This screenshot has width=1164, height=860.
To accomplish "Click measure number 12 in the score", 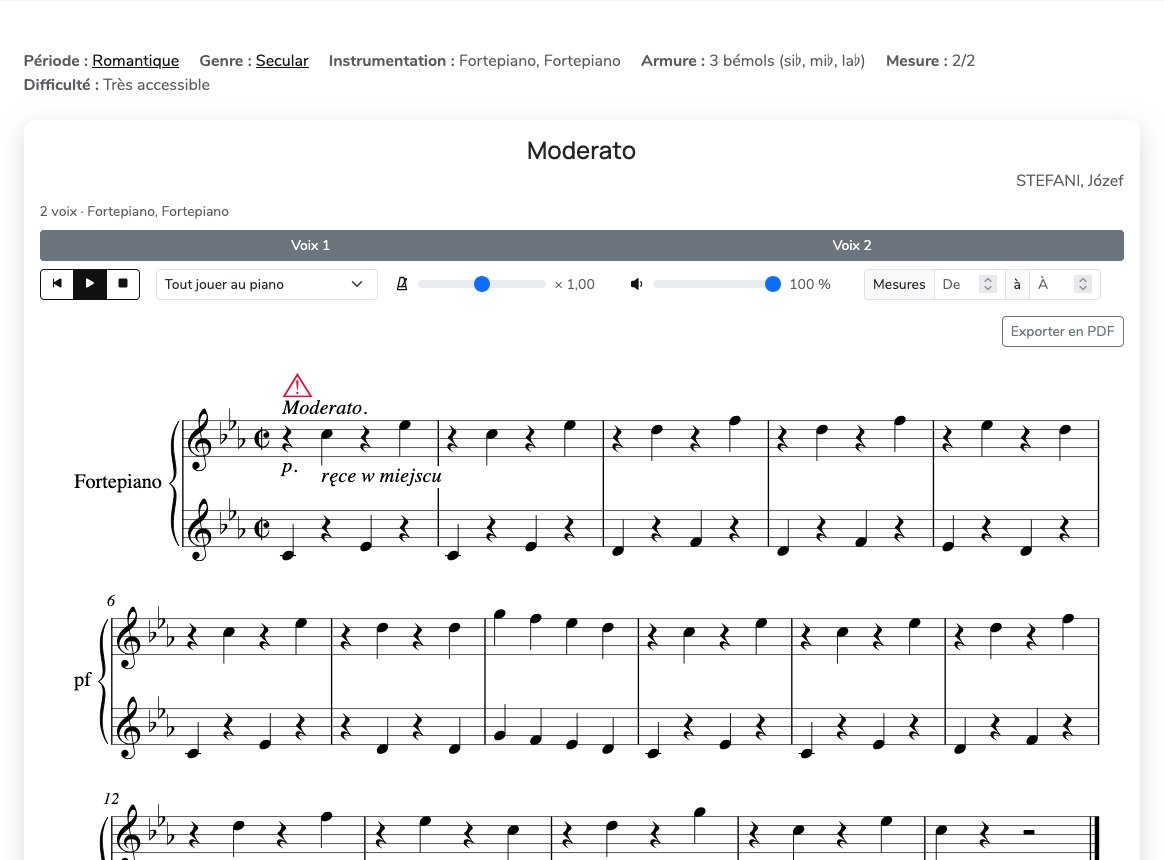I will tap(111, 799).
